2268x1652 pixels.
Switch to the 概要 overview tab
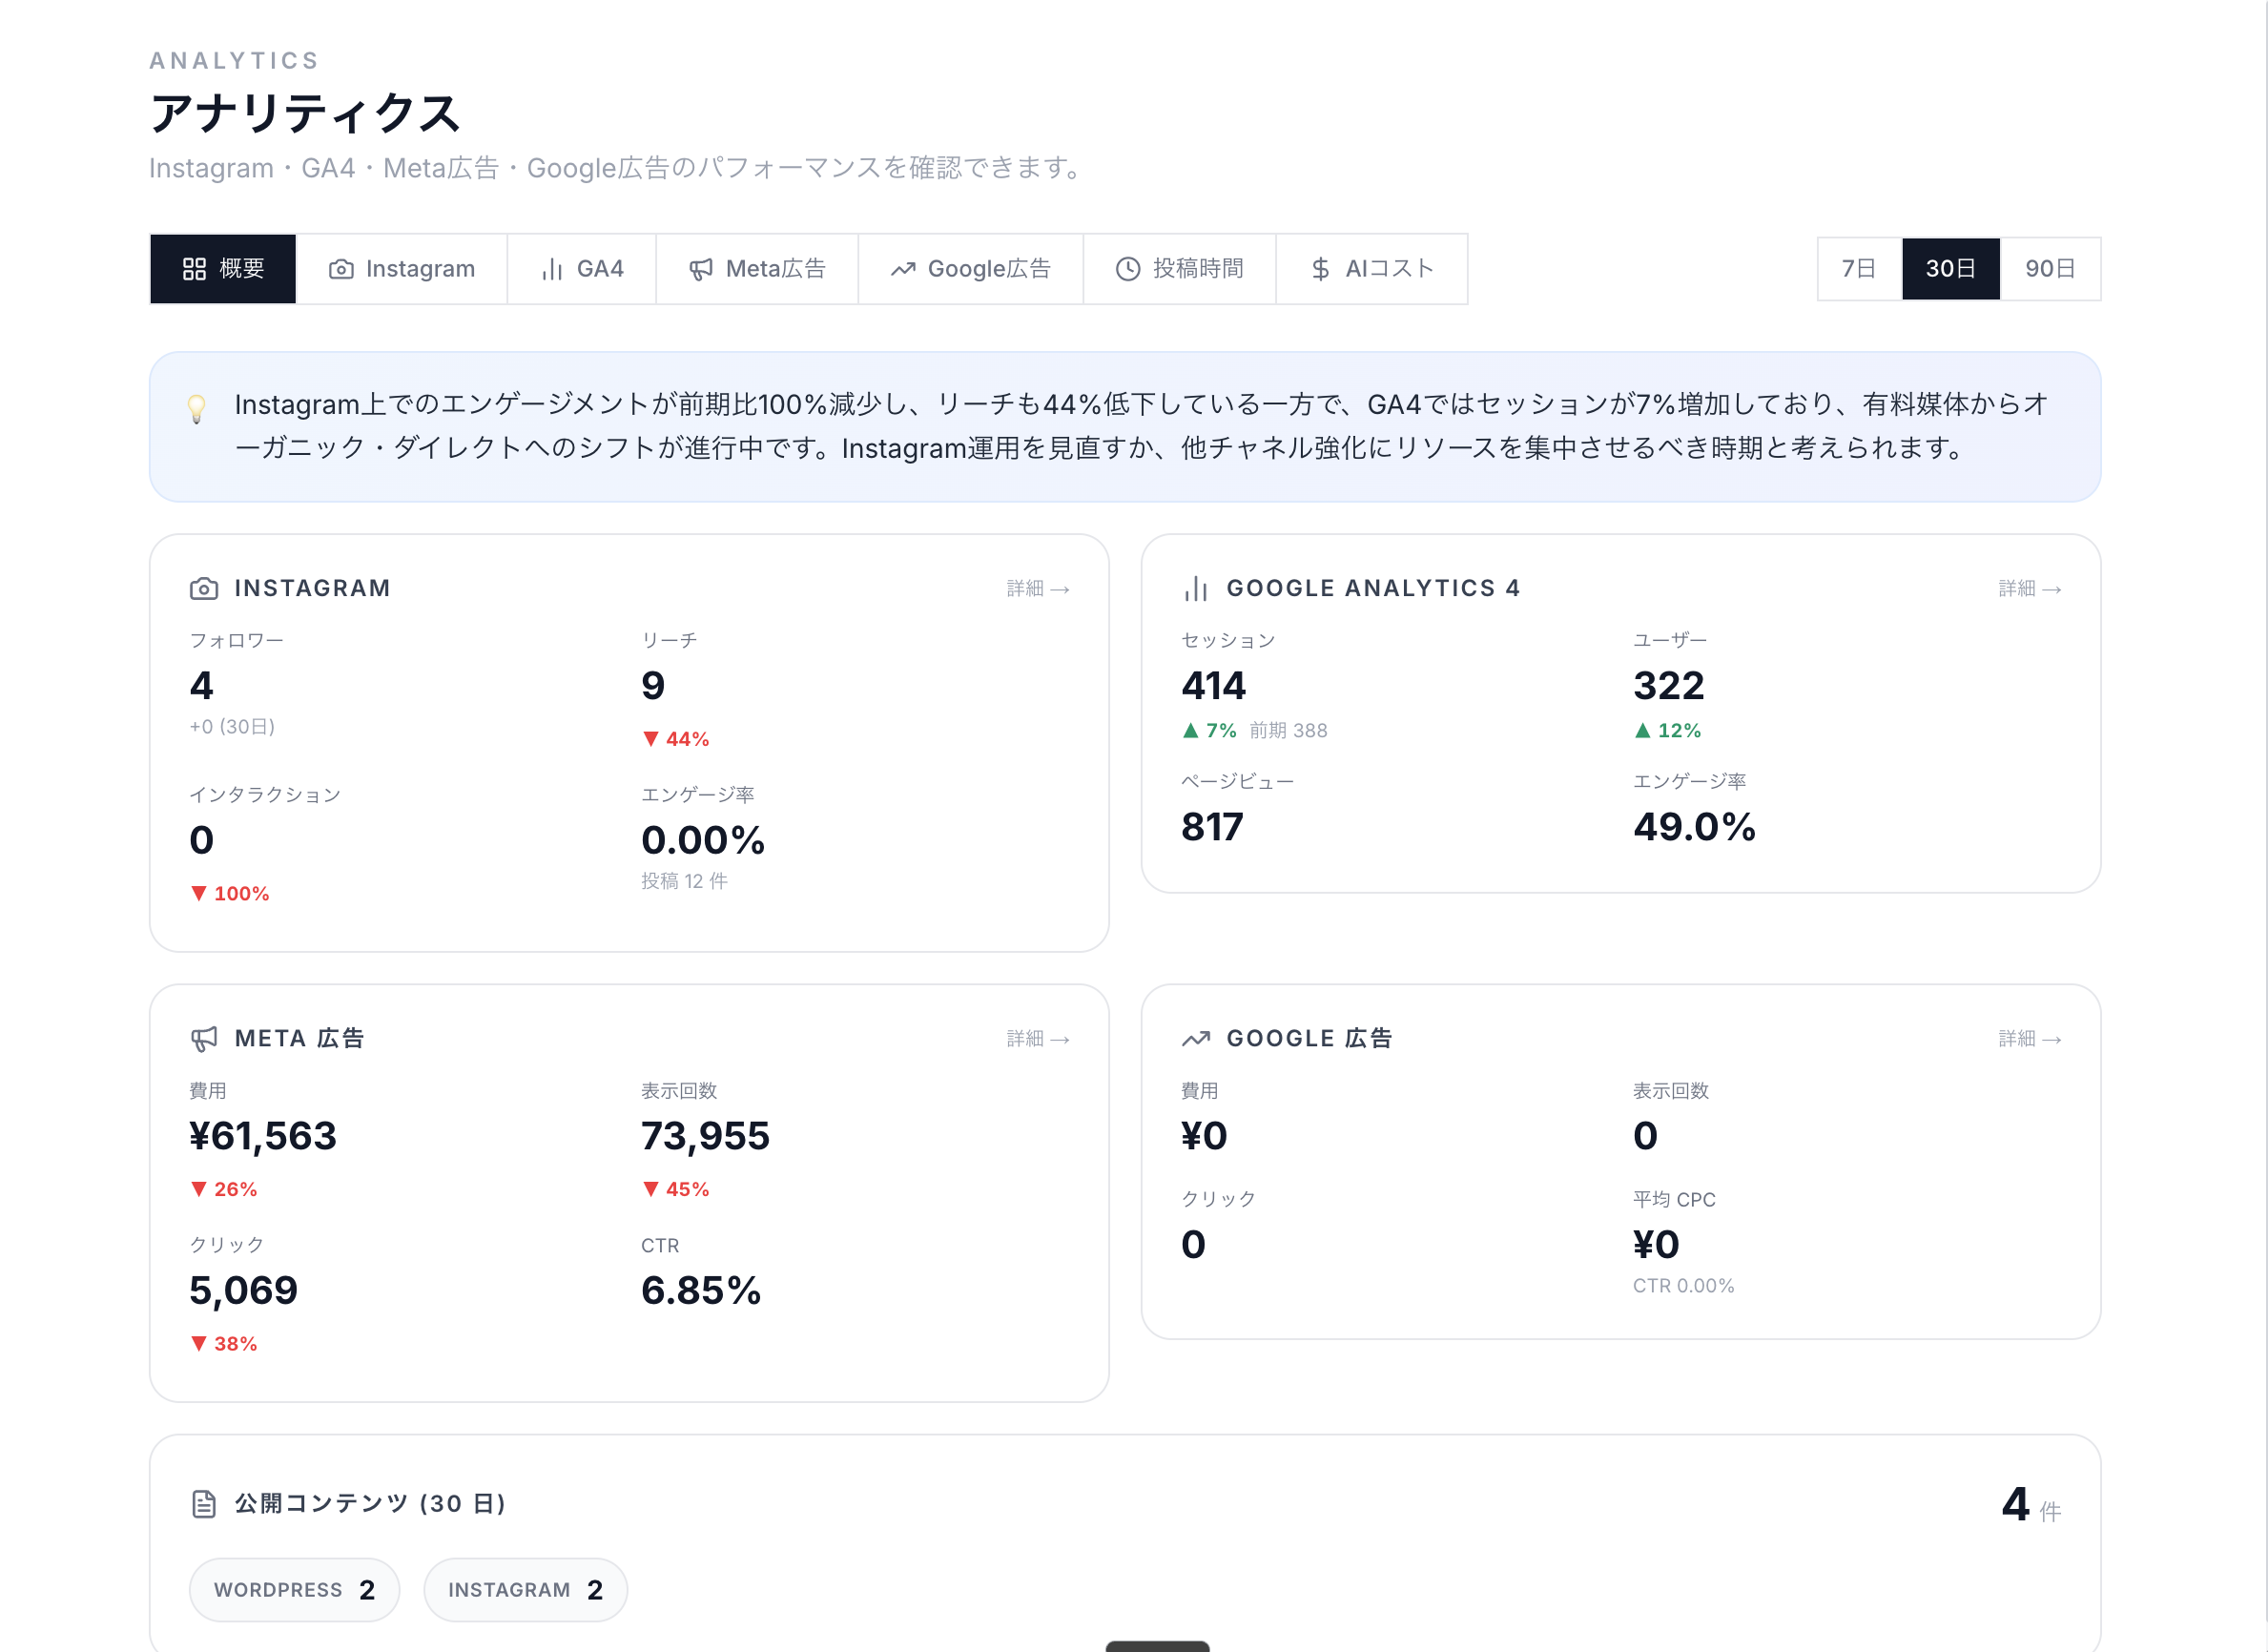pyautogui.click(x=223, y=269)
